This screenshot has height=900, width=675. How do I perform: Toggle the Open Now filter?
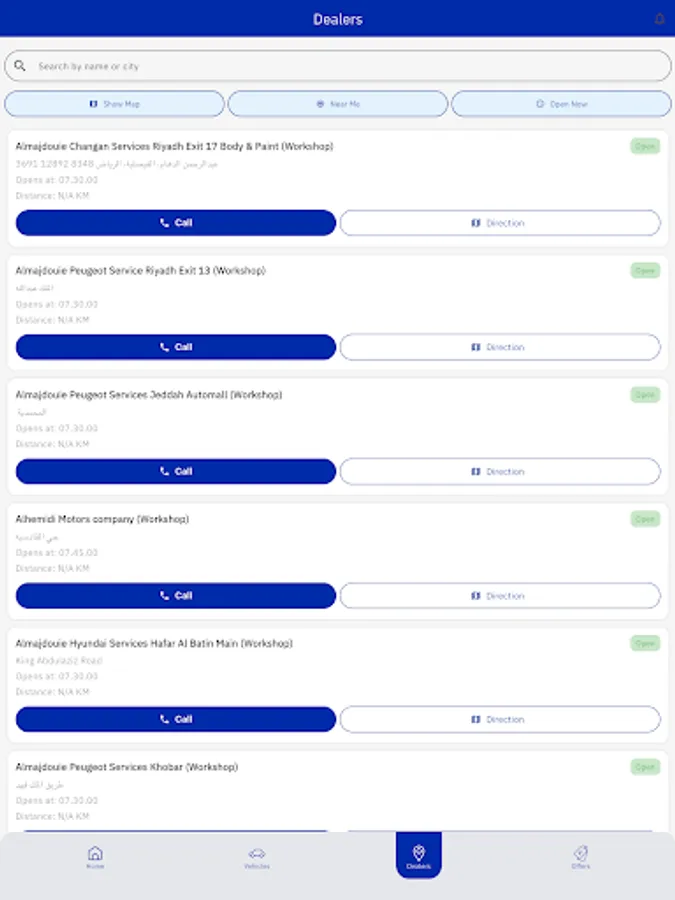(560, 103)
